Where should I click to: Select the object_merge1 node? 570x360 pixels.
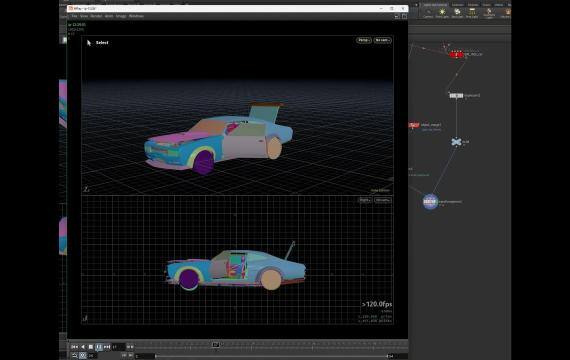[x=414, y=125]
